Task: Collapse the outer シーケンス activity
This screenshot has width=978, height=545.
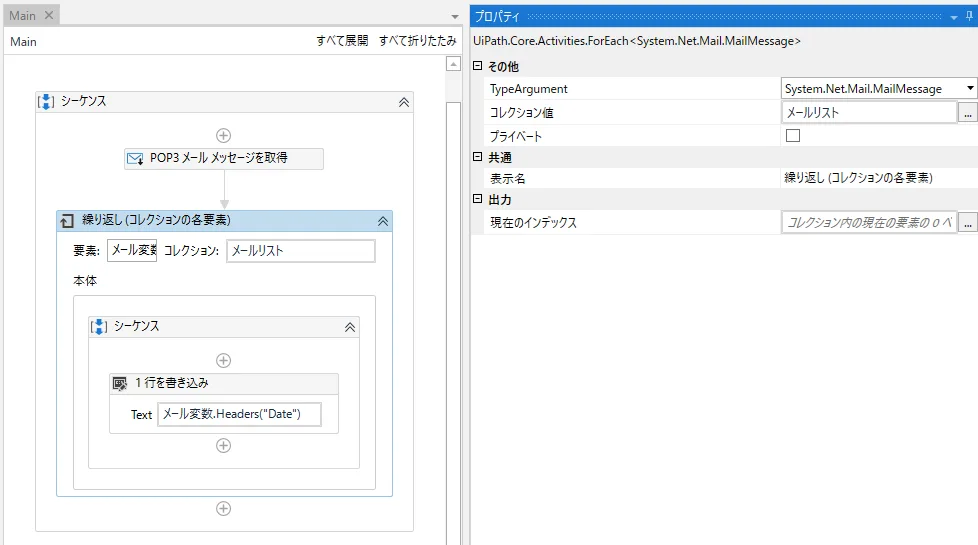Action: (x=404, y=102)
